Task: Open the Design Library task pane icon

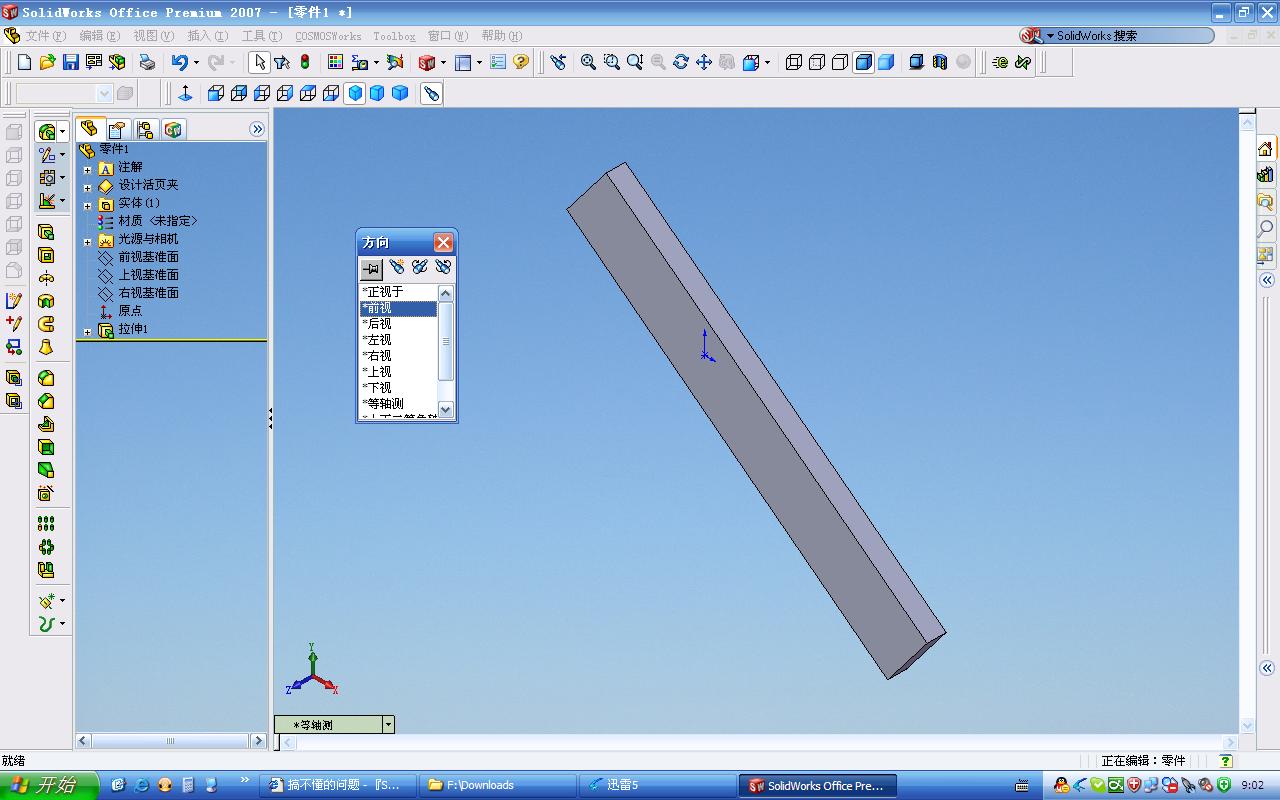Action: pyautogui.click(x=1266, y=175)
